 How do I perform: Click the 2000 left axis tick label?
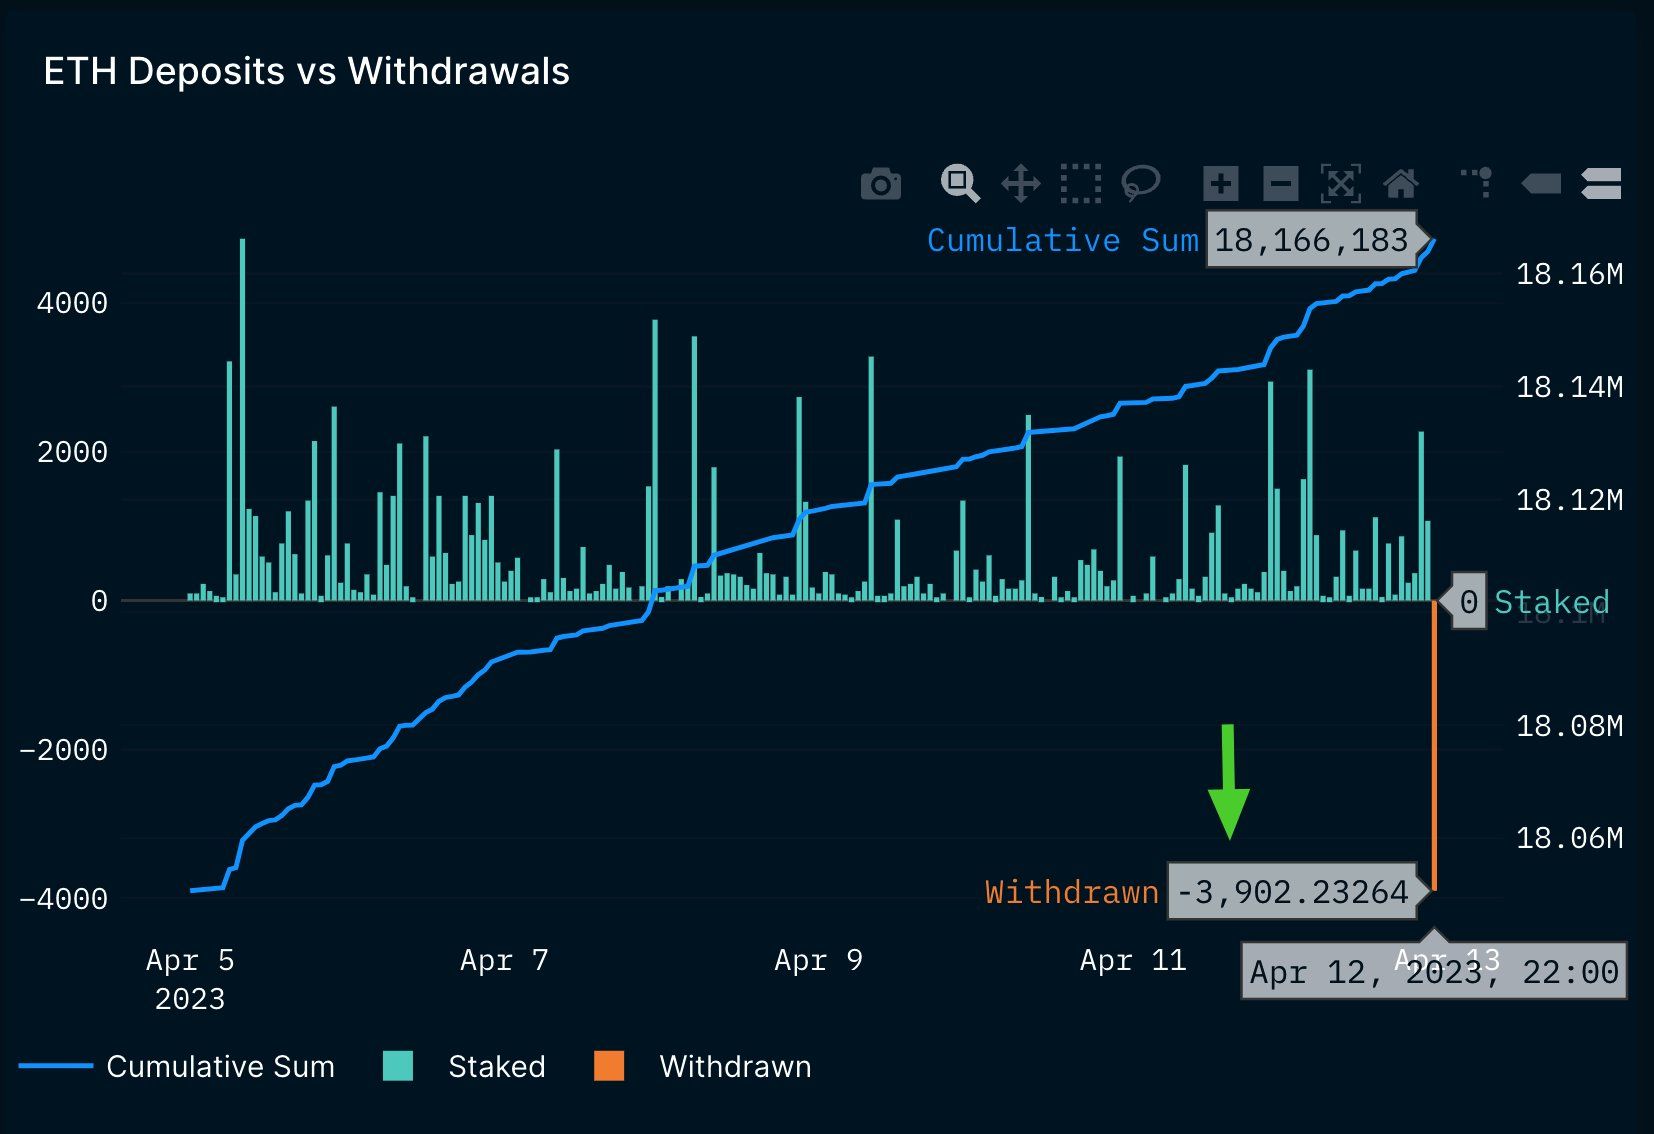pos(72,452)
